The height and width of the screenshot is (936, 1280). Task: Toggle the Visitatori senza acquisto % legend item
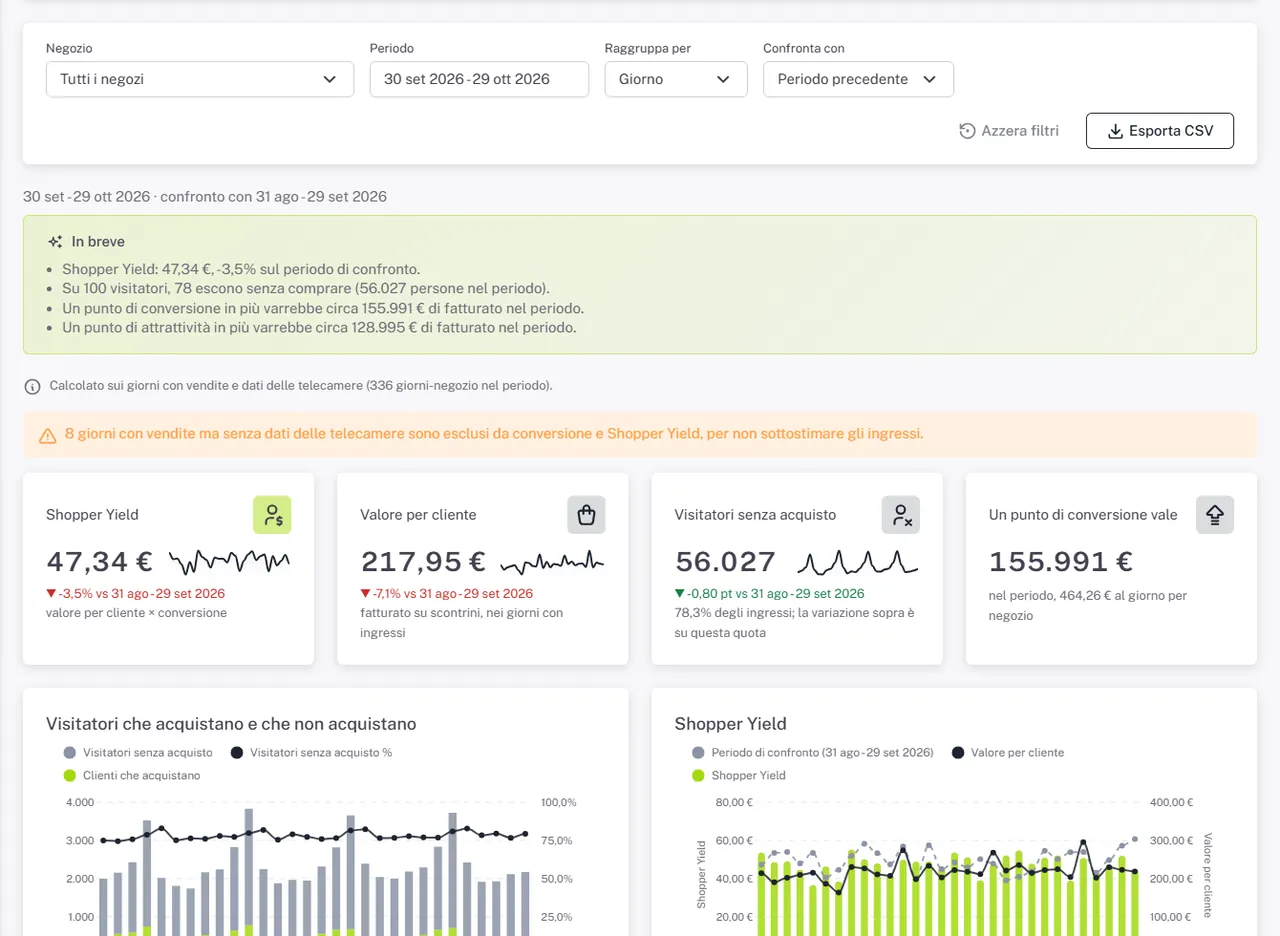(x=311, y=752)
